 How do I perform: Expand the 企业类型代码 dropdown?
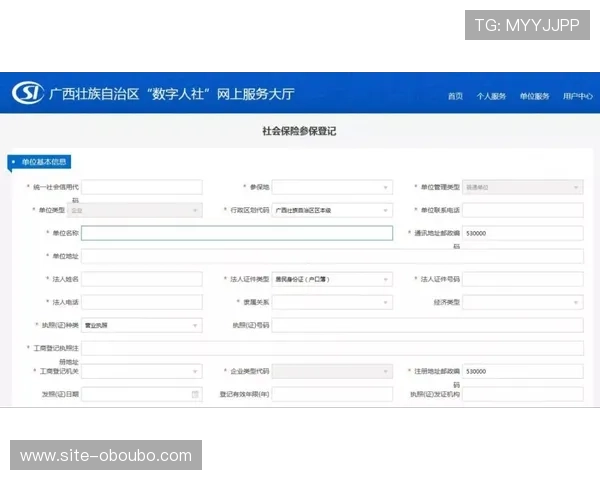coord(332,371)
